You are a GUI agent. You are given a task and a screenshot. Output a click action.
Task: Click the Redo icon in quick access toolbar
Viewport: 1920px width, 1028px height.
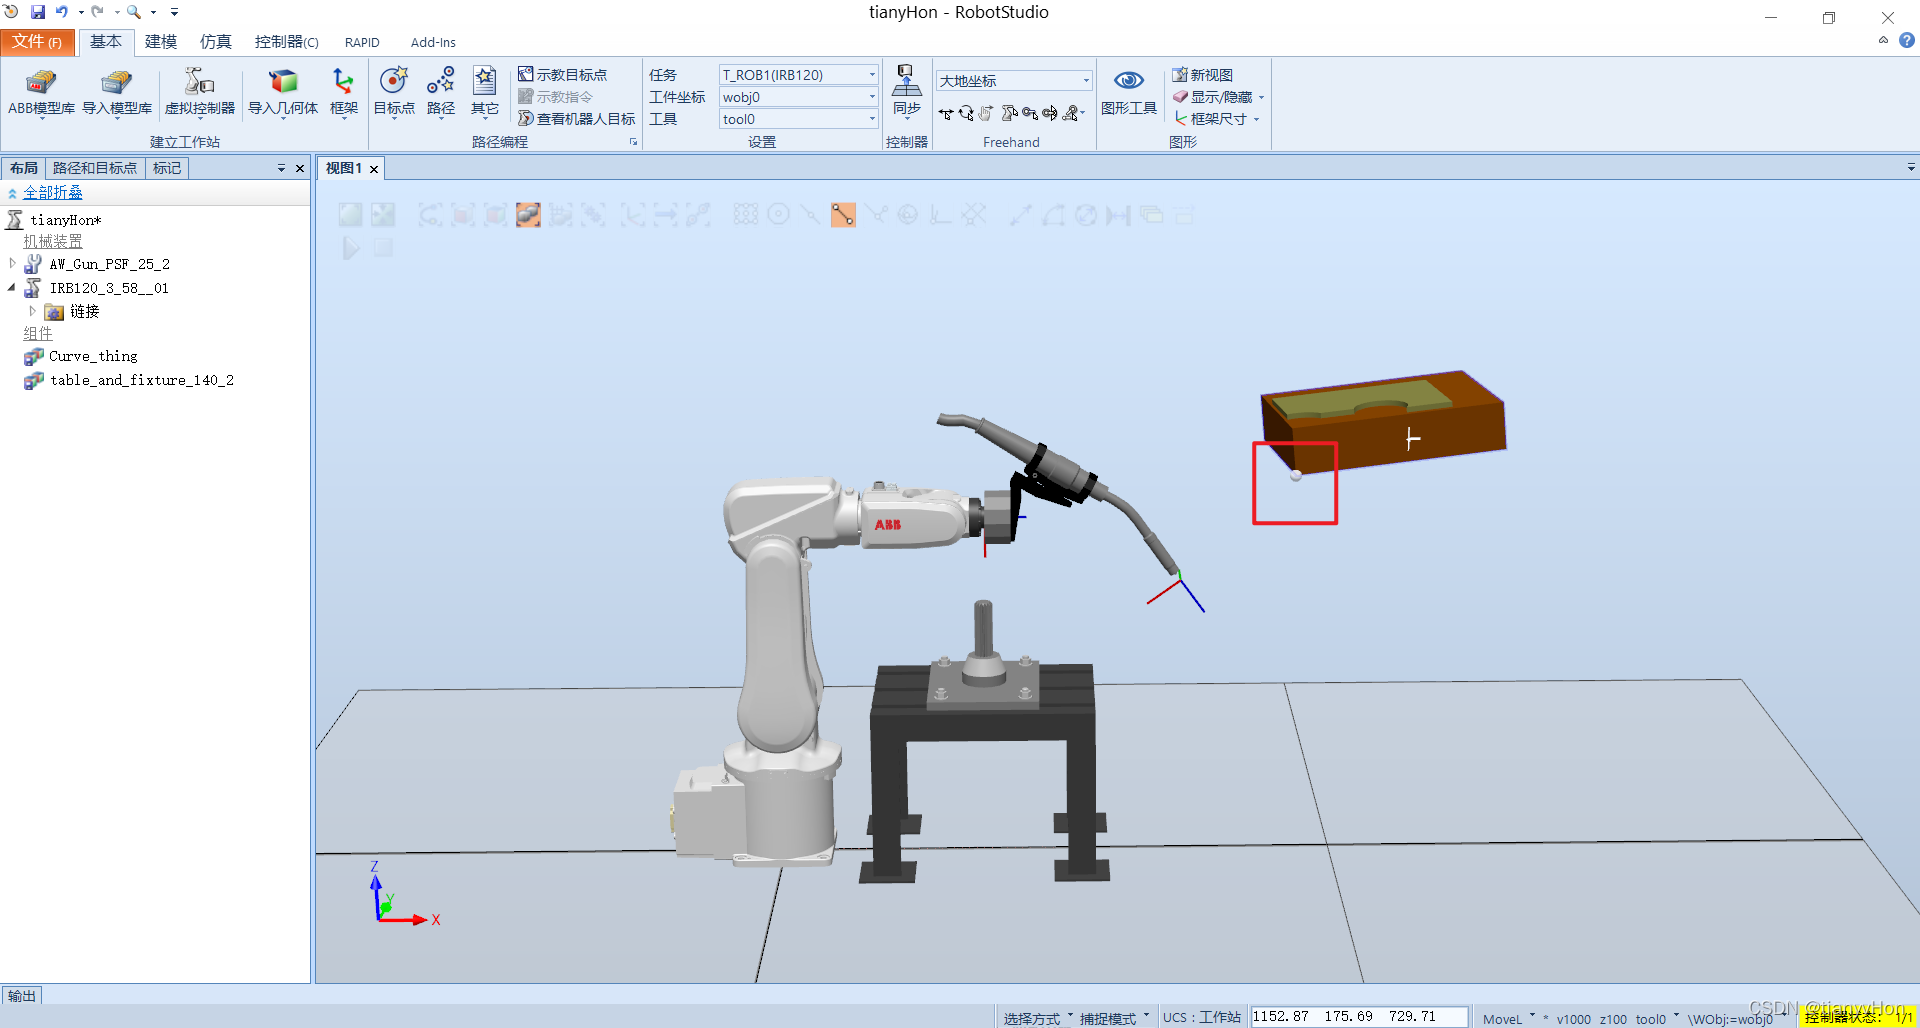(98, 12)
